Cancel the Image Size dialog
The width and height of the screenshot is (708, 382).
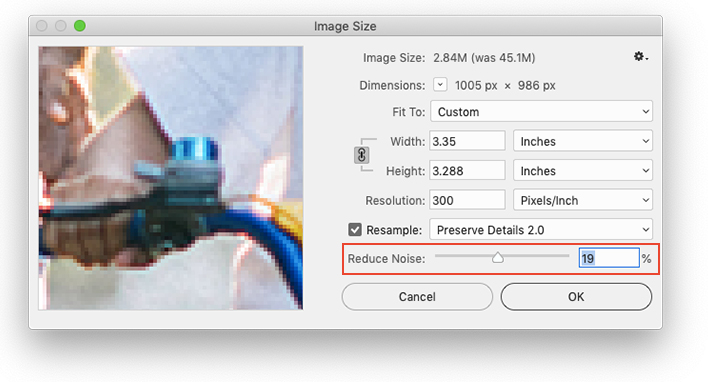point(417,297)
